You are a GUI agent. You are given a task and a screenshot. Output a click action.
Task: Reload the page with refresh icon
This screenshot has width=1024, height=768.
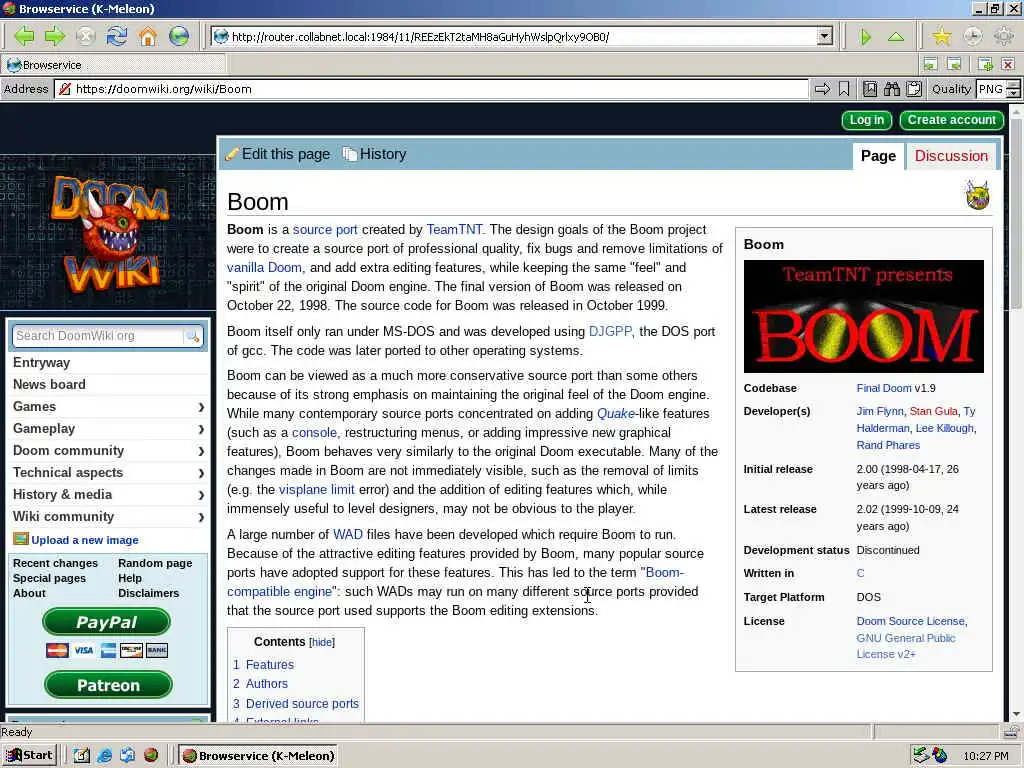(x=117, y=37)
